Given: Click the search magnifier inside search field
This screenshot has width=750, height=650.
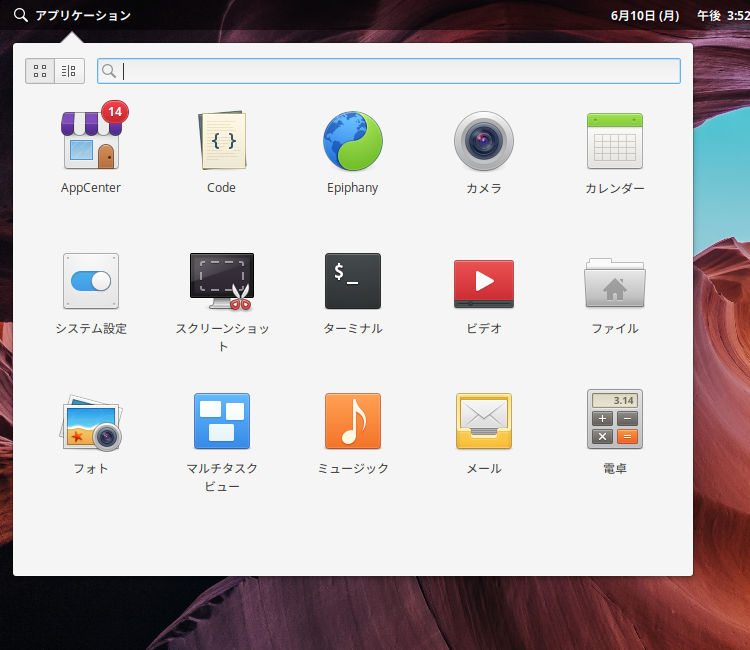Looking at the screenshot, I should pos(109,71).
